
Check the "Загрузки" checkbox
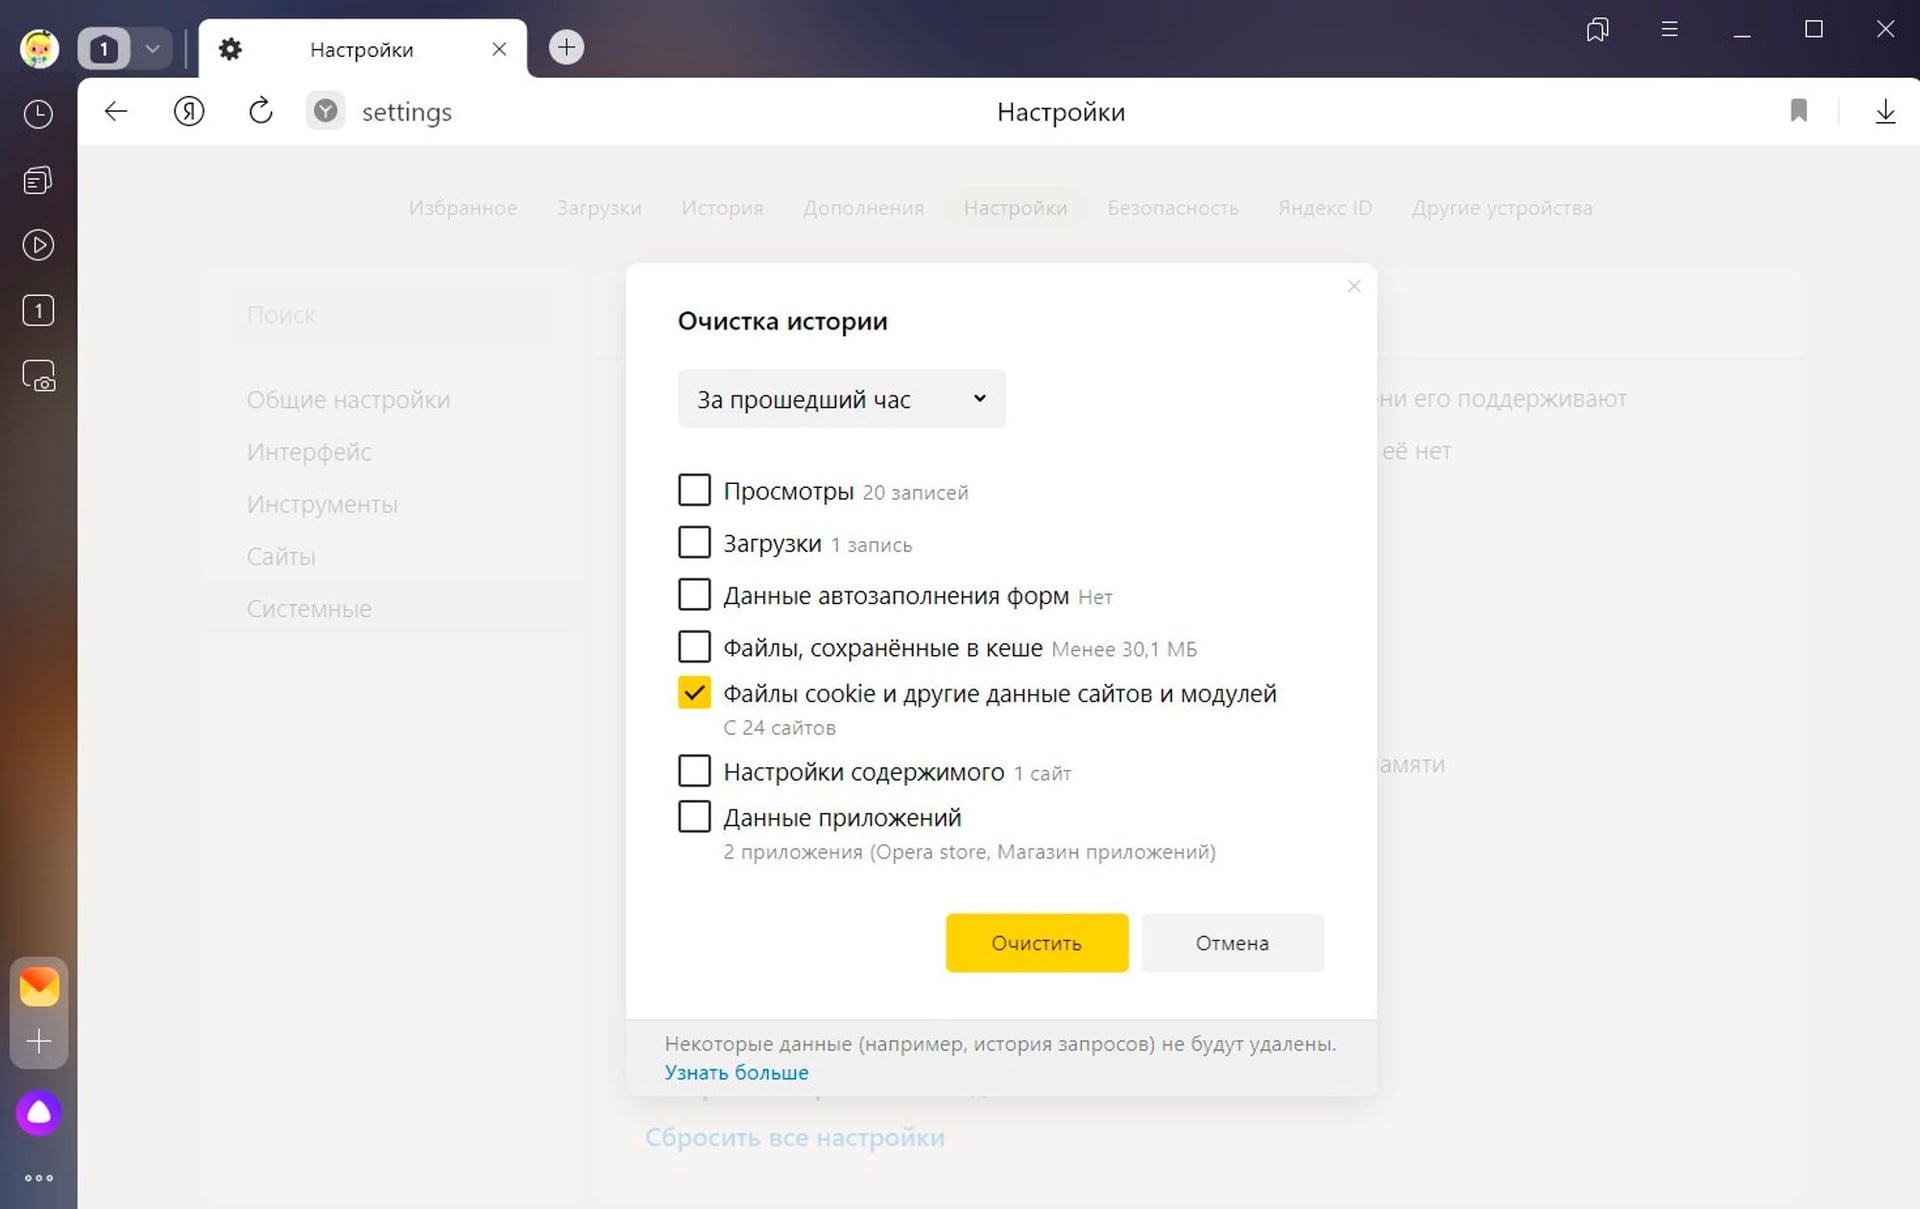(694, 542)
